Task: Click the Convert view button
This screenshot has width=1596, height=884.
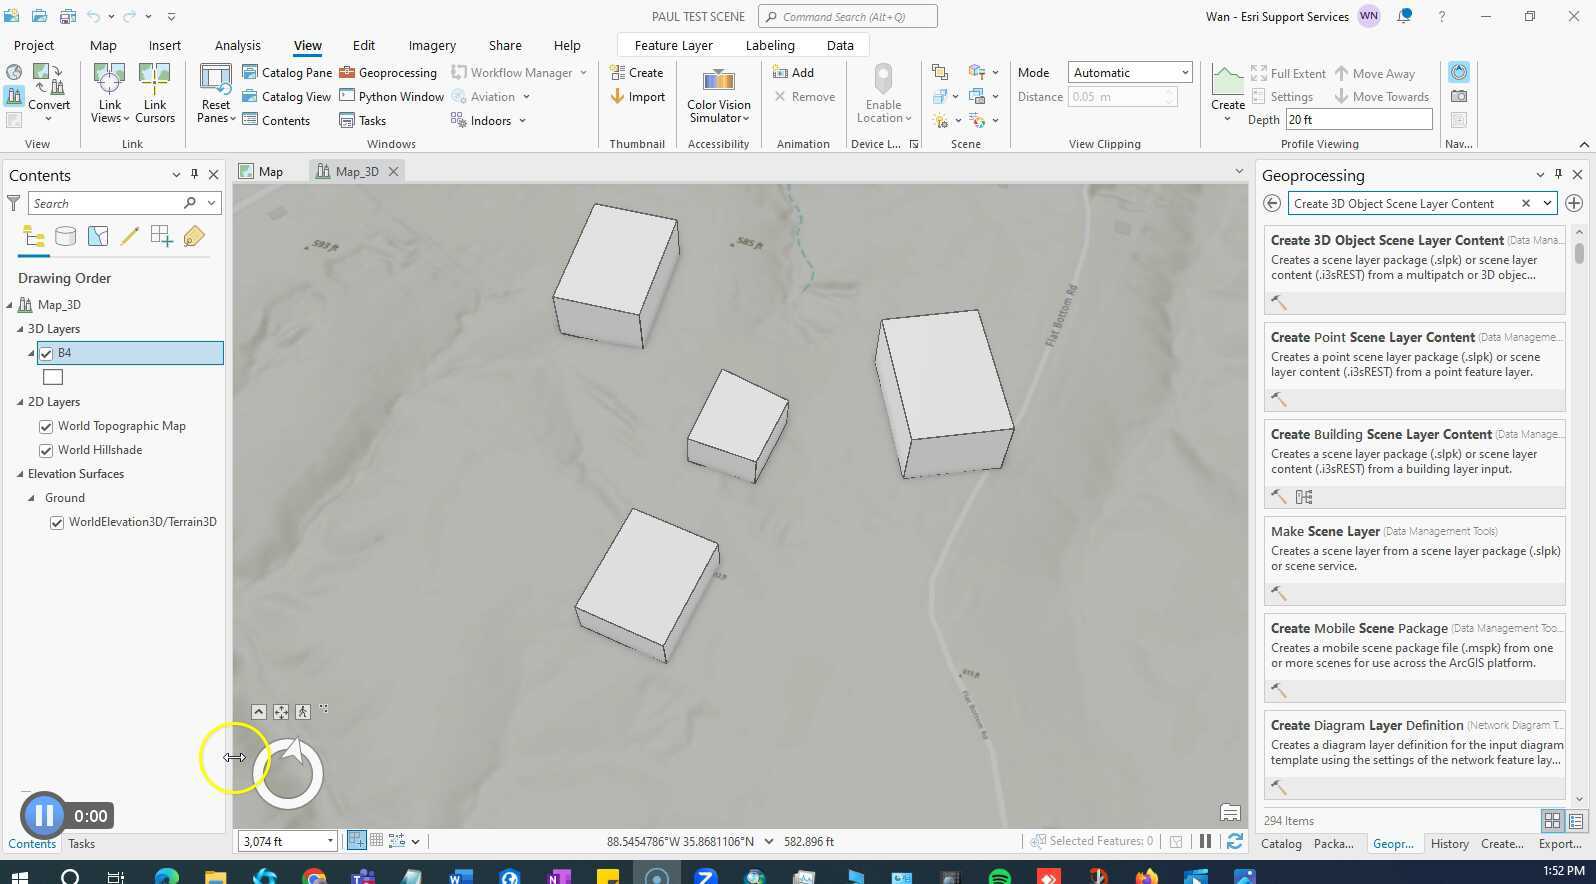Action: [x=49, y=93]
